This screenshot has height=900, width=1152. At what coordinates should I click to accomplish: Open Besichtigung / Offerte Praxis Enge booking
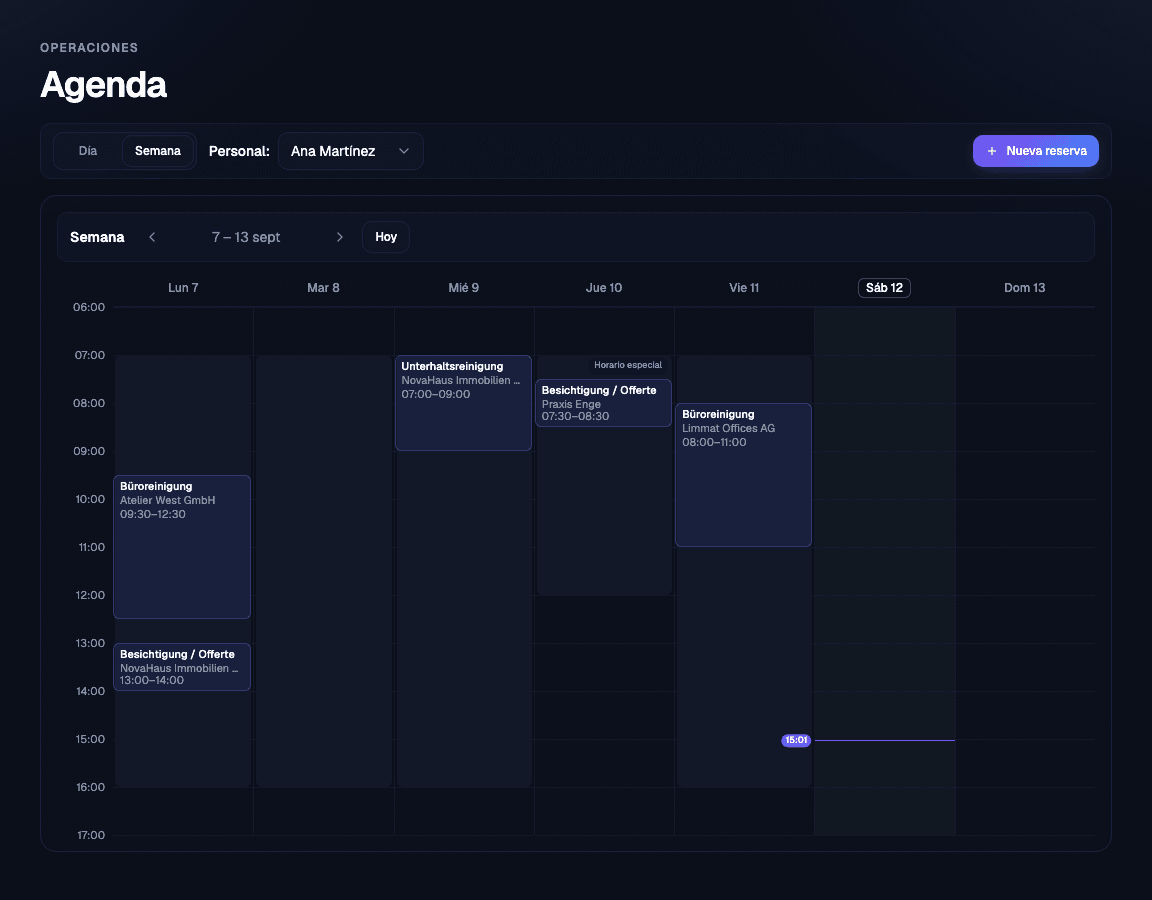[604, 403]
